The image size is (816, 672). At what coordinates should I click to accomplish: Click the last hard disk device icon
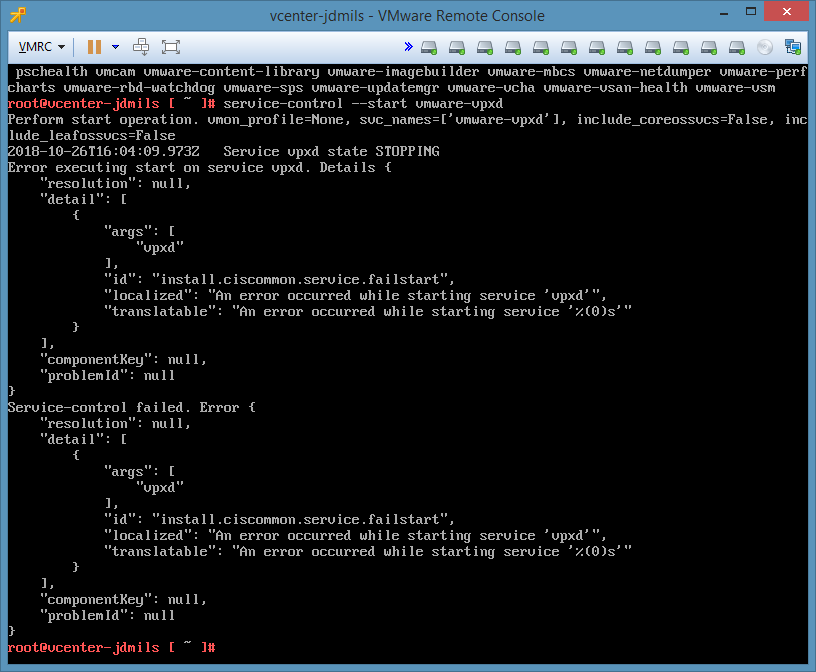coord(737,46)
